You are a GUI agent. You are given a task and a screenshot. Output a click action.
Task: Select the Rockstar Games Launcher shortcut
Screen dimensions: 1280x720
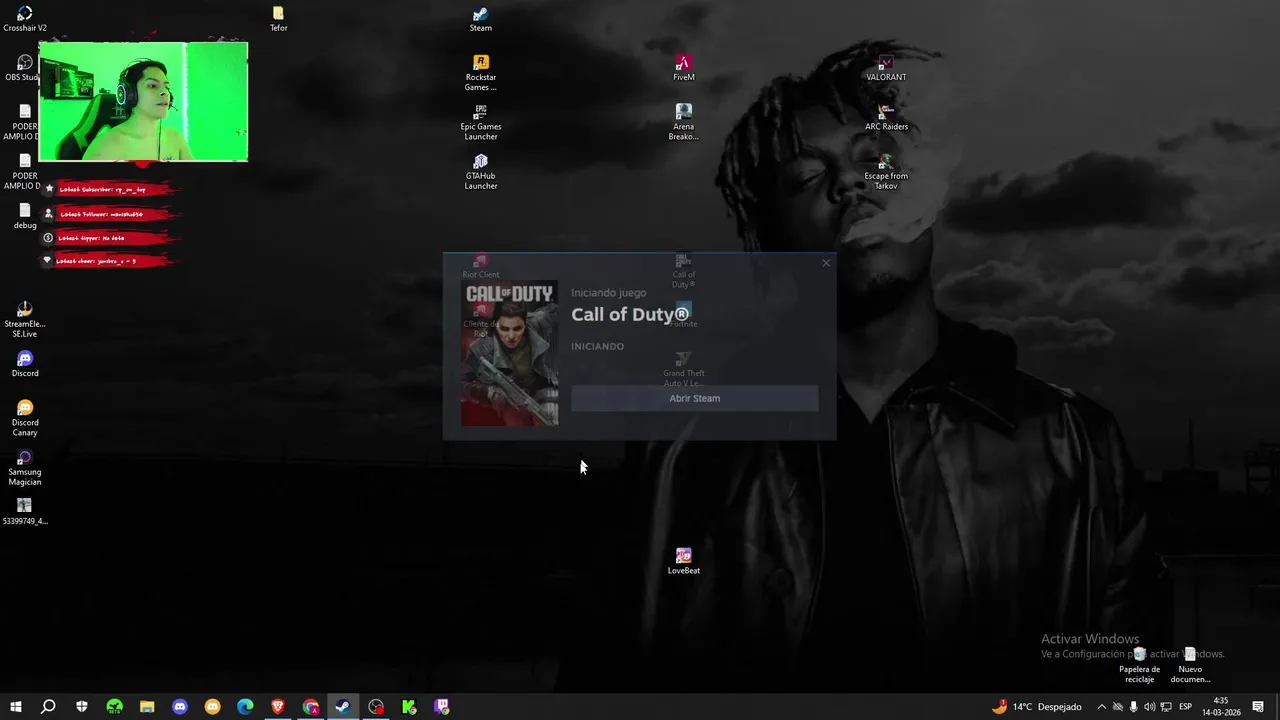[480, 73]
